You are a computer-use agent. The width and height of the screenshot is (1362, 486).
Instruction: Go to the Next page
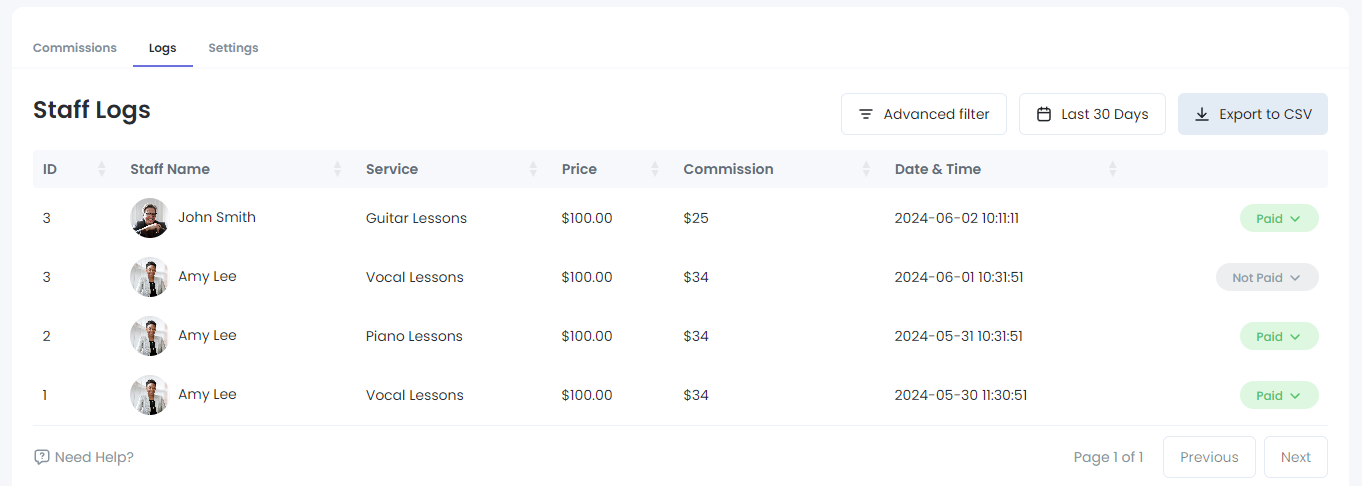tap(1295, 457)
